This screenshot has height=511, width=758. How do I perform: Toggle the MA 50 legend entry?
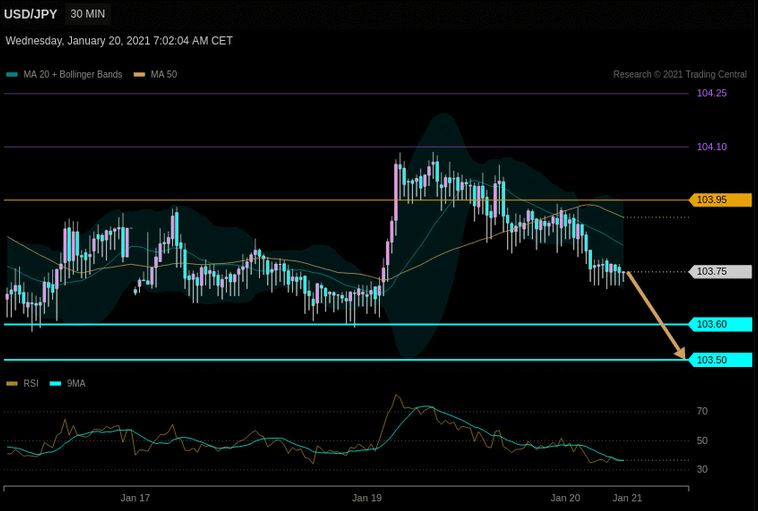click(x=155, y=74)
